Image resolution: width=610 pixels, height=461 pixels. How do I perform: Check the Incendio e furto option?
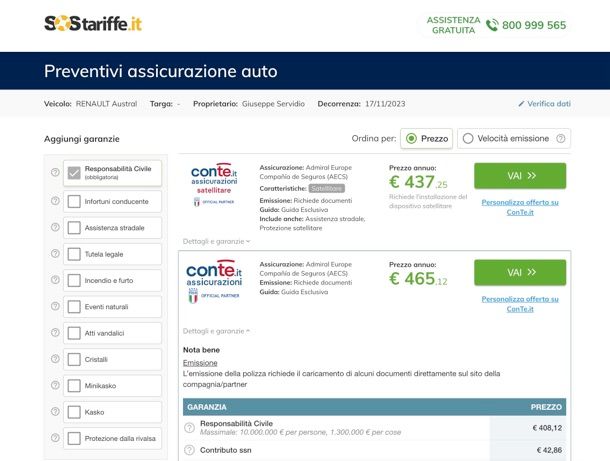tap(74, 280)
